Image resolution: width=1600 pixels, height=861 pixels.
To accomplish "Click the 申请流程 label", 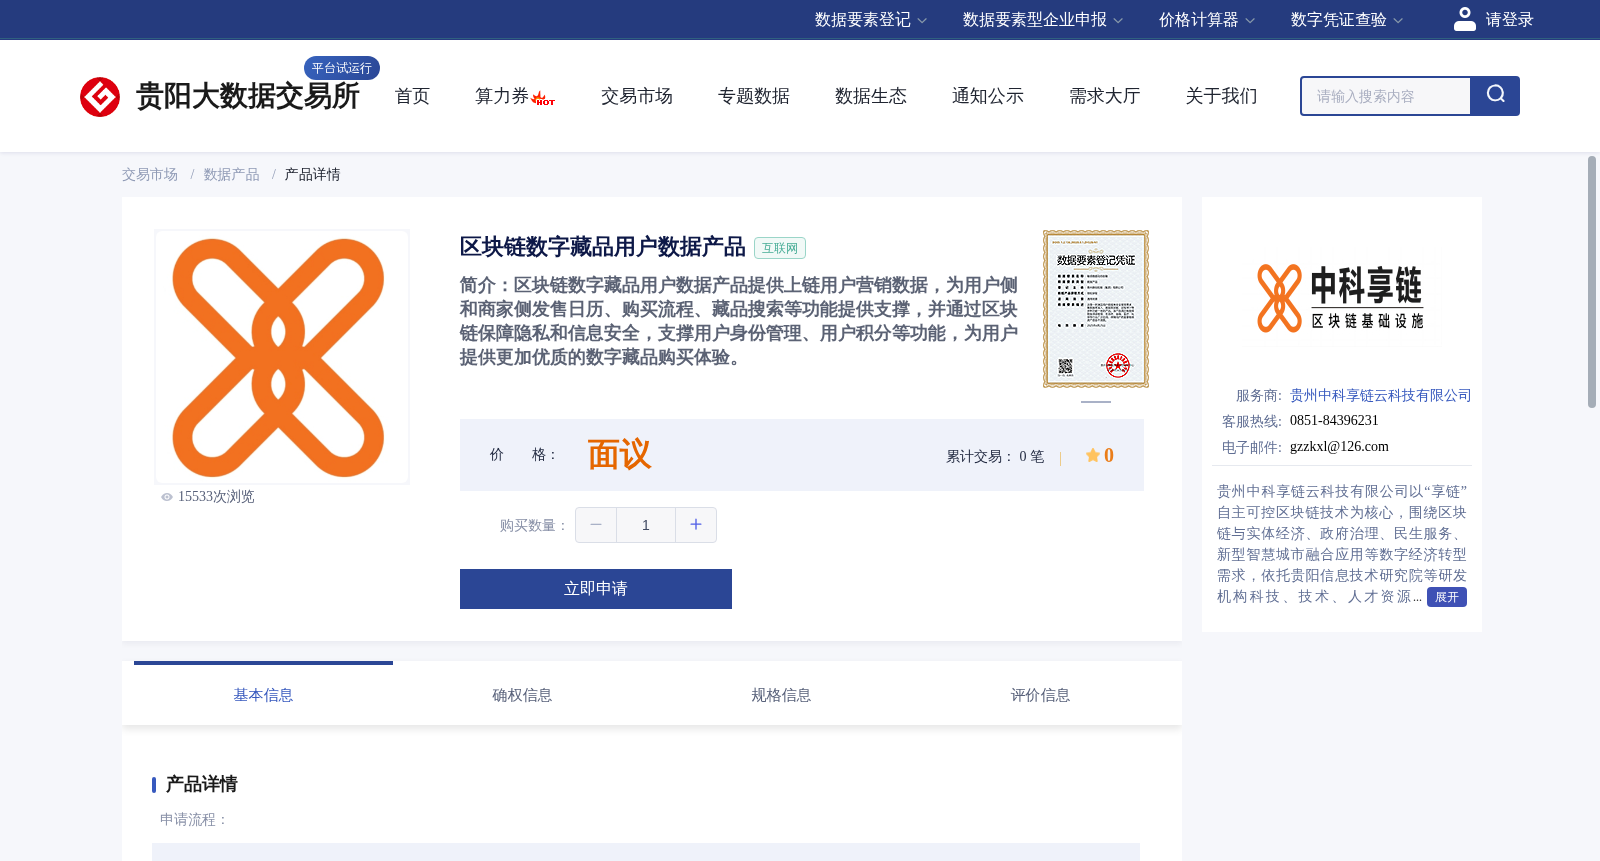I will [194, 820].
